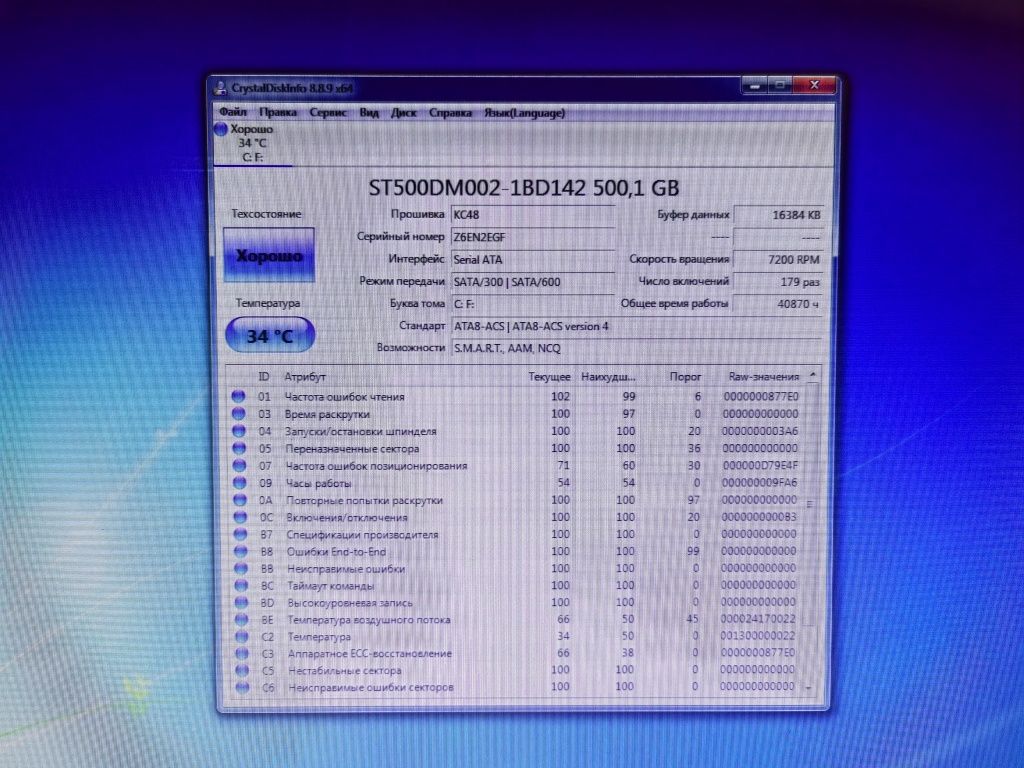The height and width of the screenshot is (768, 1024).
Task: Click the Возможности field S.M.A.R.T., AAM, NCQ
Action: [x=636, y=348]
